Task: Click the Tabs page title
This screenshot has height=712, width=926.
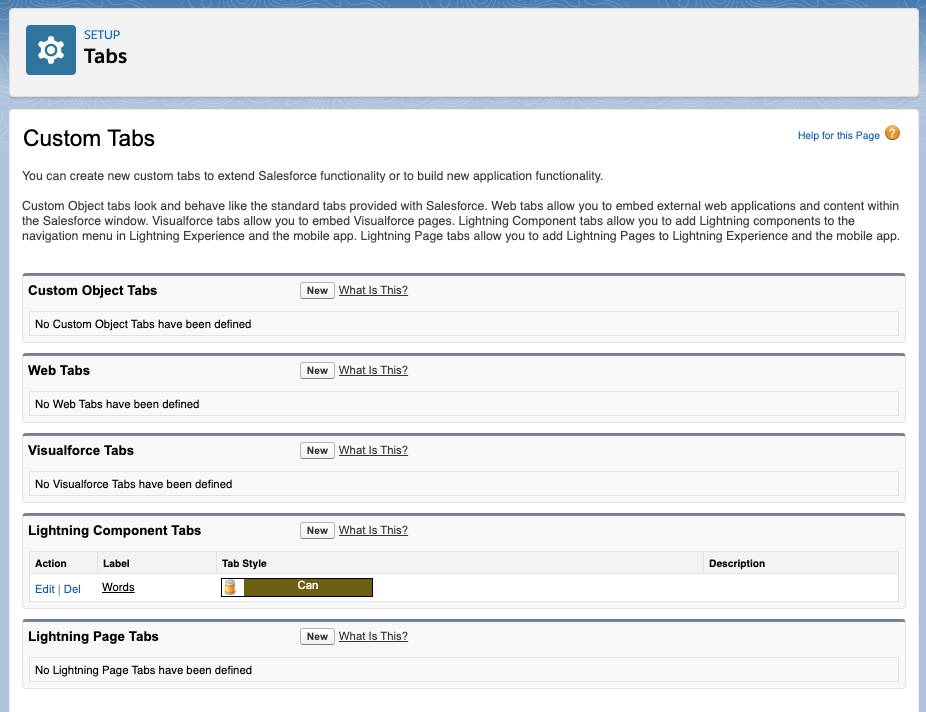Action: click(x=105, y=56)
